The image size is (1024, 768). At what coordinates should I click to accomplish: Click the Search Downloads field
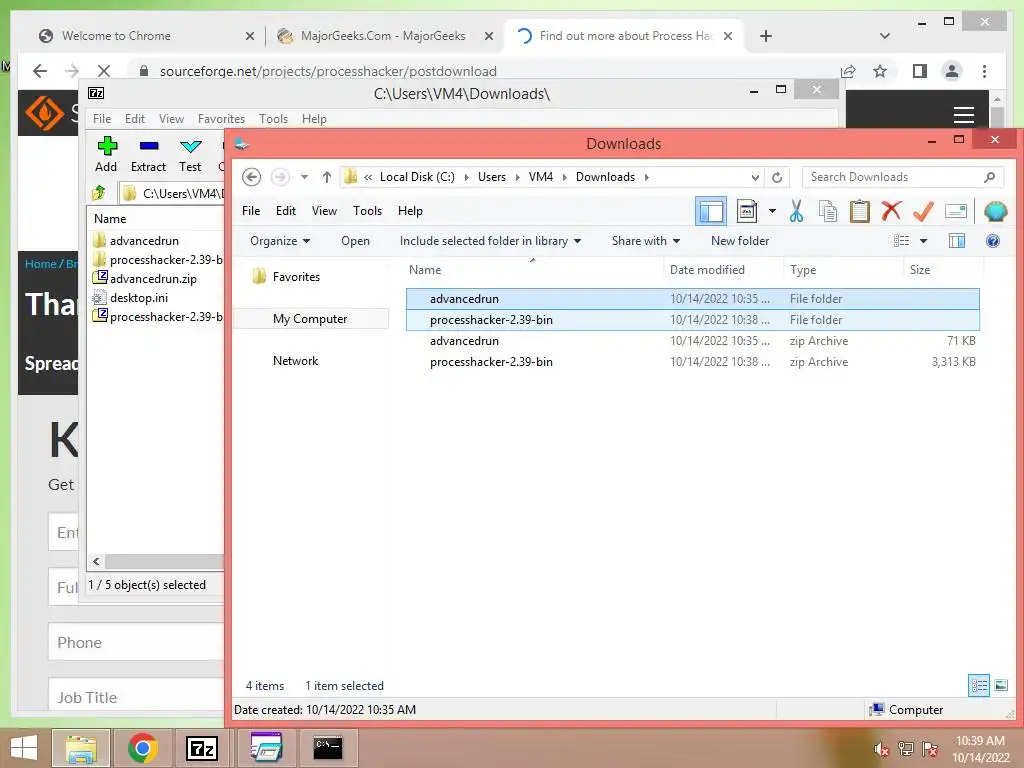(903, 177)
